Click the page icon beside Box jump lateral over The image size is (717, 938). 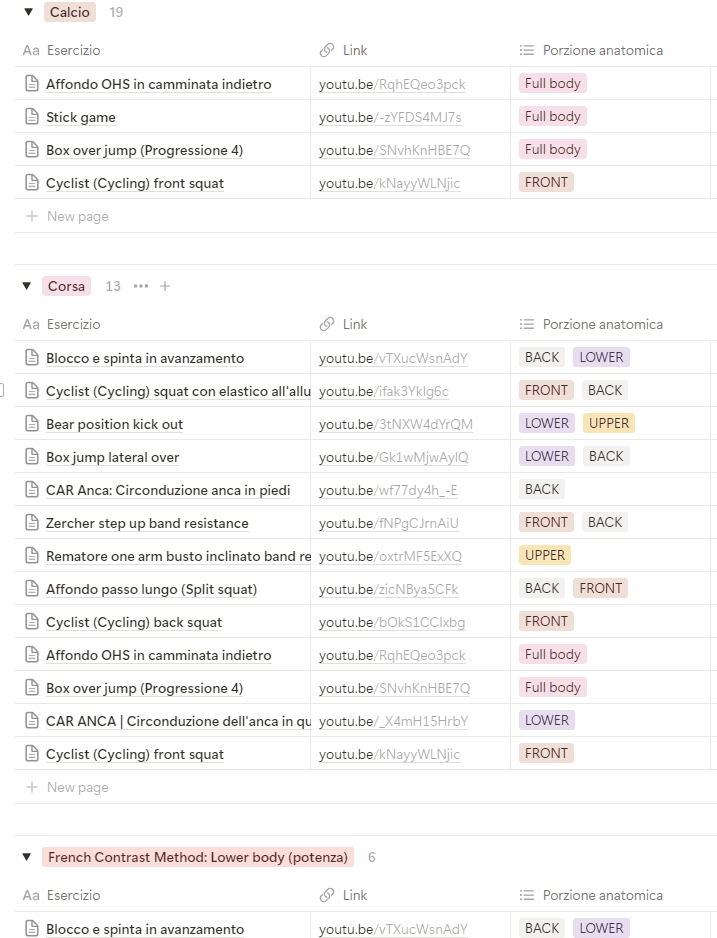32,456
